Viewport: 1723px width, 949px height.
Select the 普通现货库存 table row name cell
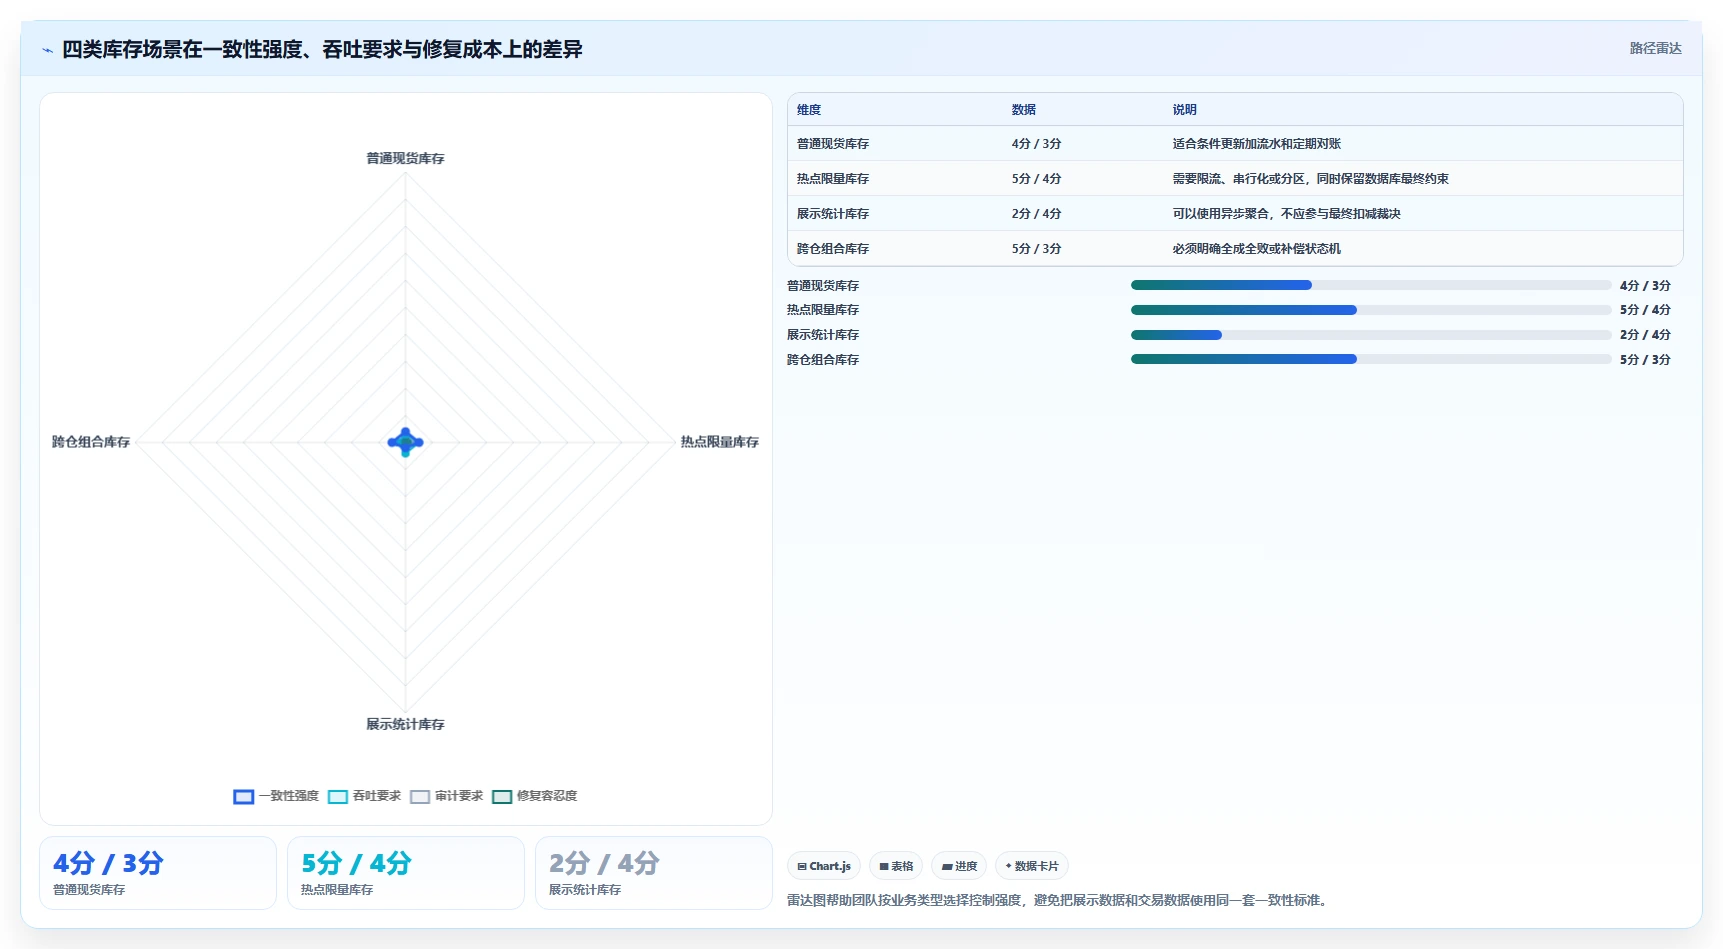point(833,144)
